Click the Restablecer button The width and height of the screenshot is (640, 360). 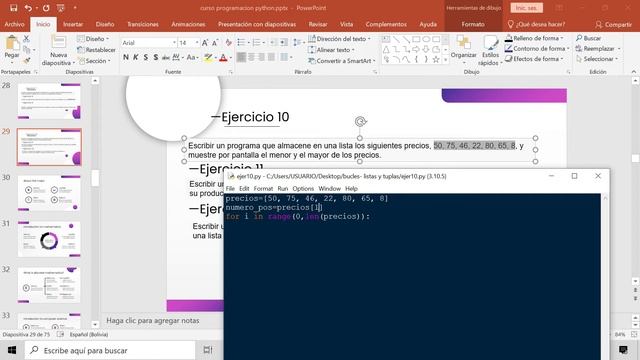tap(96, 50)
